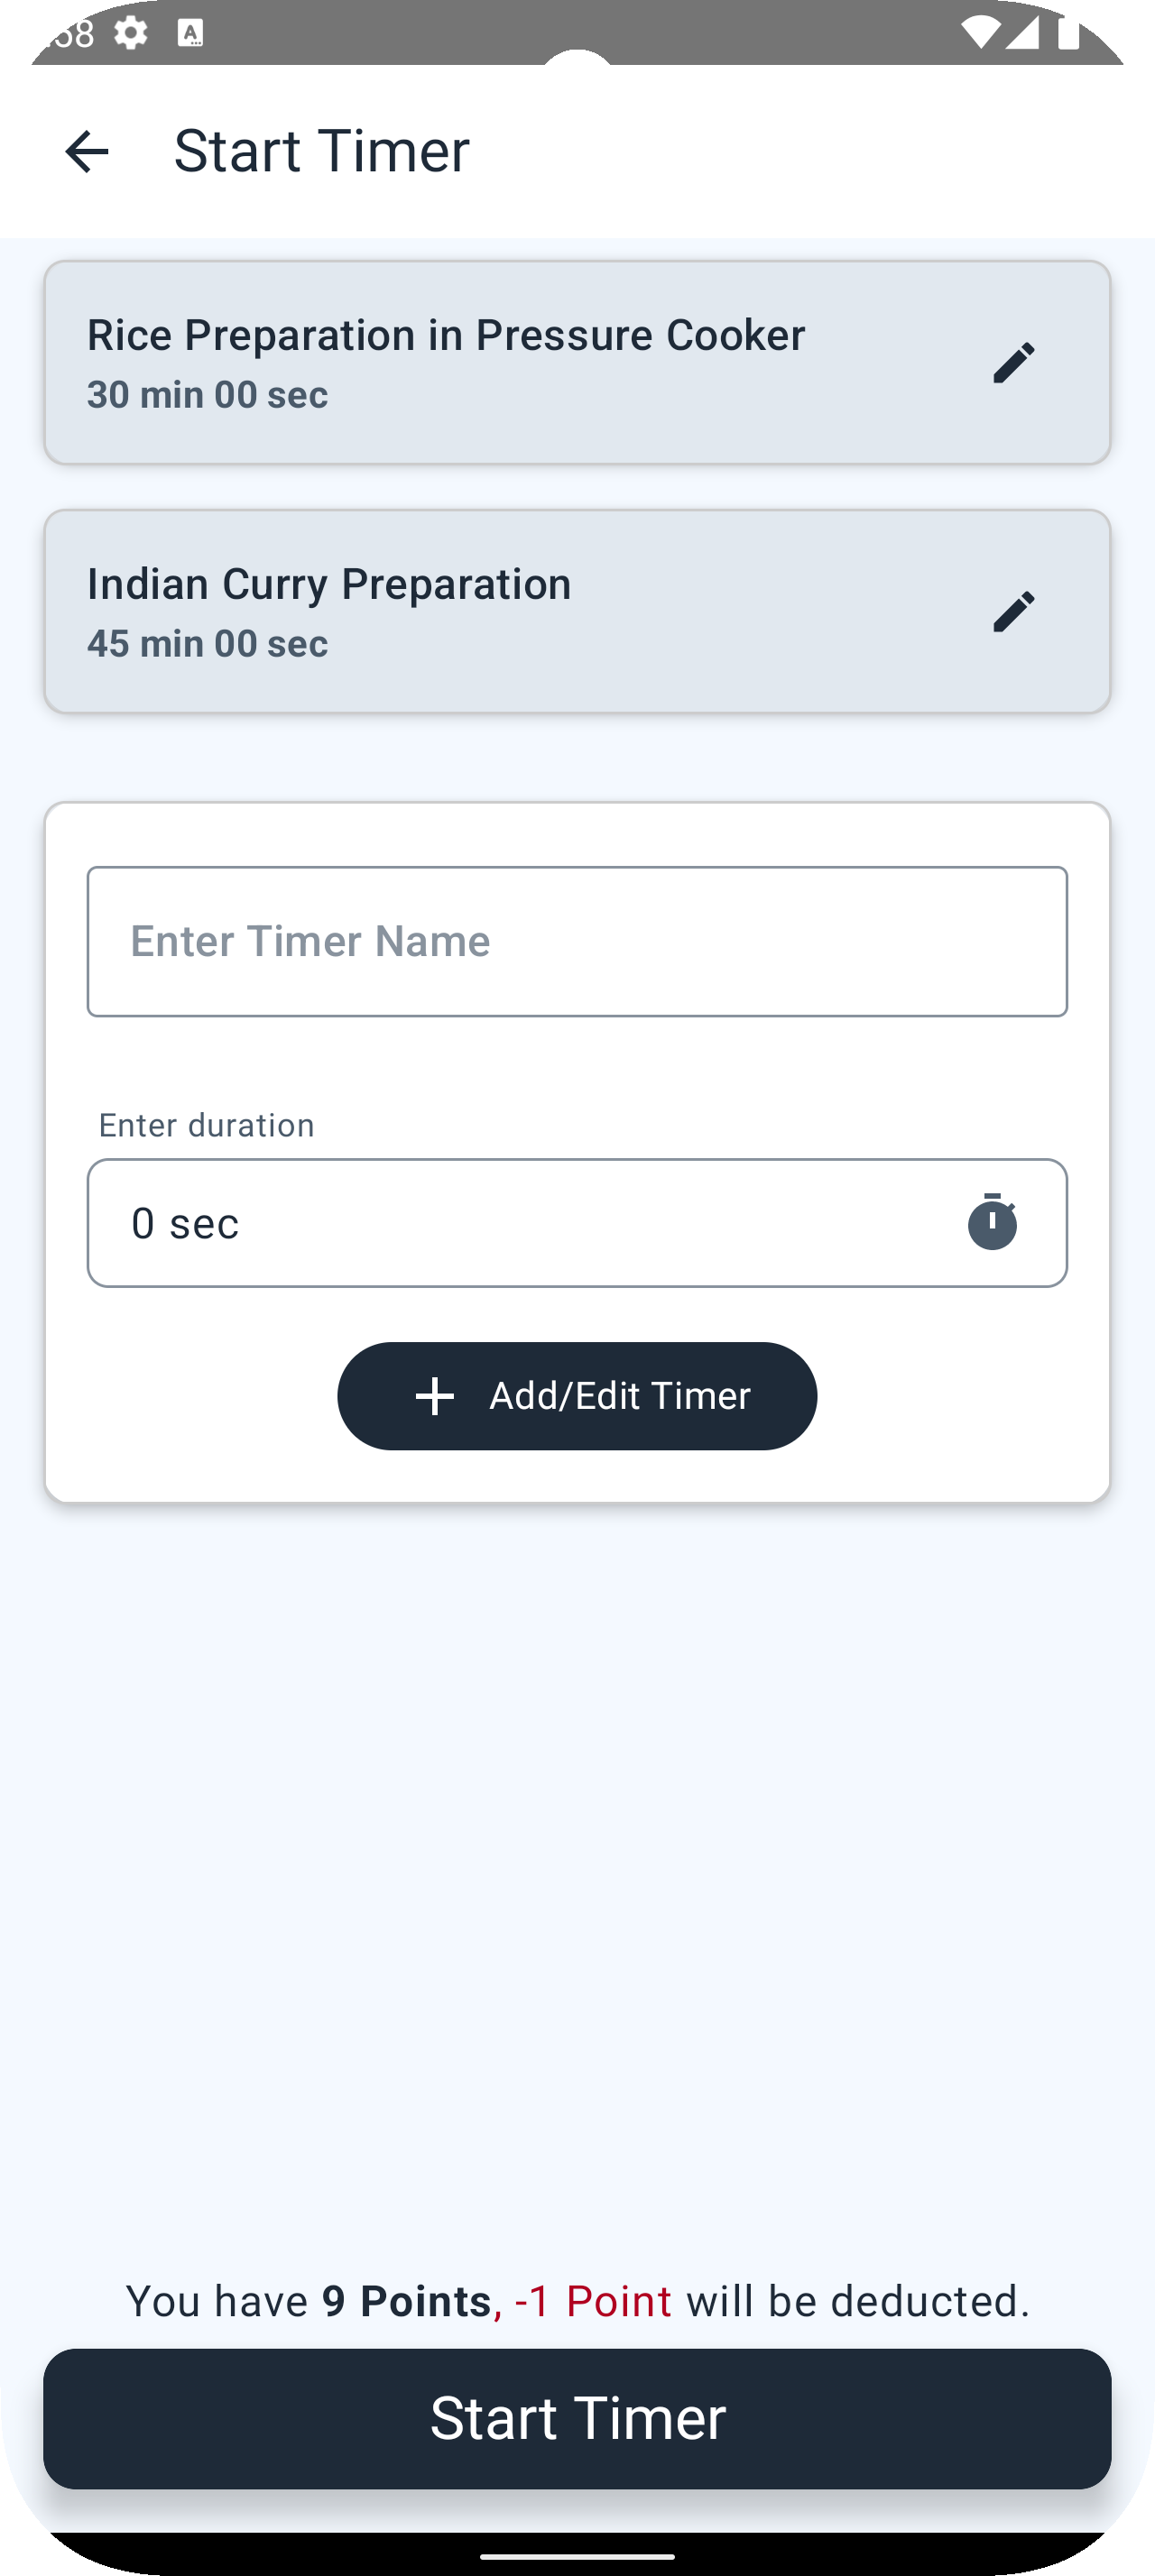Viewport: 1155px width, 2576px height.
Task: Click the plus icon on Add/Edit Timer
Action: click(x=435, y=1396)
